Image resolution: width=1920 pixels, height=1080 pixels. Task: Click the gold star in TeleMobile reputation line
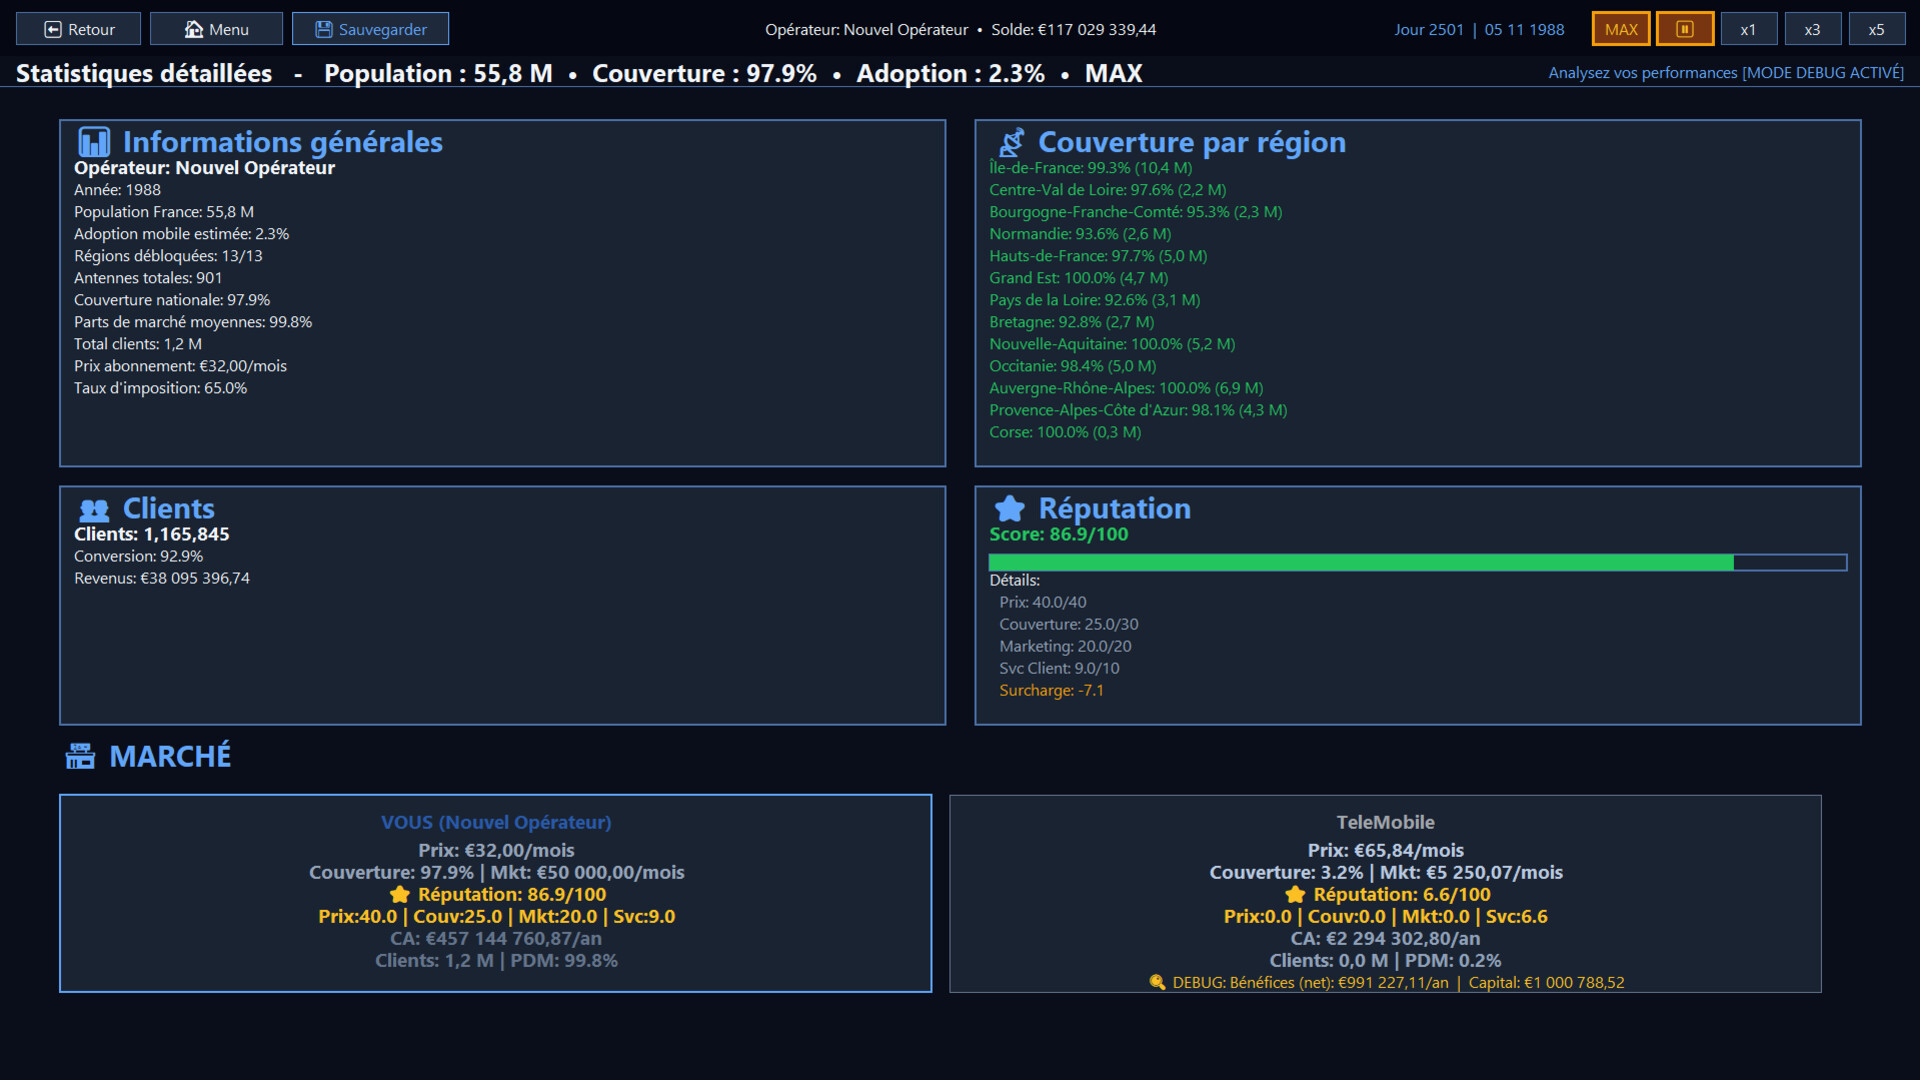[1295, 895]
